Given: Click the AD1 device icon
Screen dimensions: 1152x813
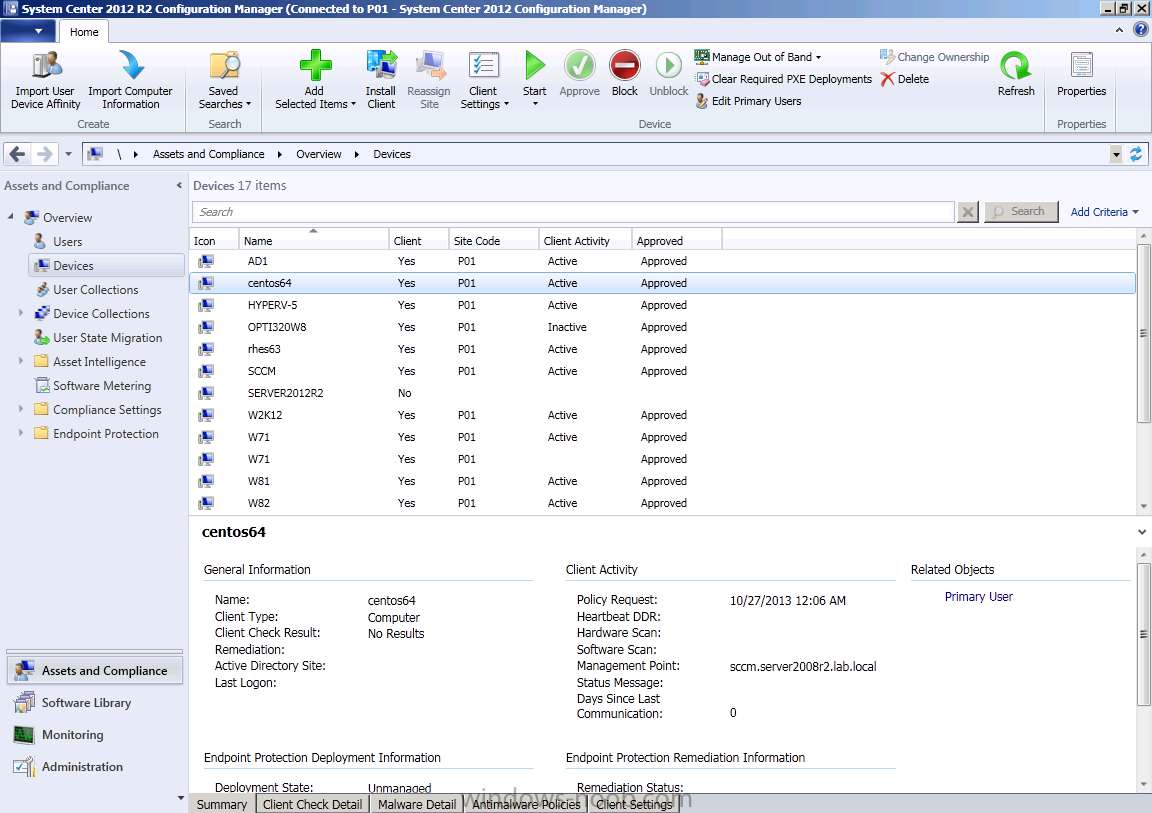Looking at the screenshot, I should pyautogui.click(x=206, y=261).
